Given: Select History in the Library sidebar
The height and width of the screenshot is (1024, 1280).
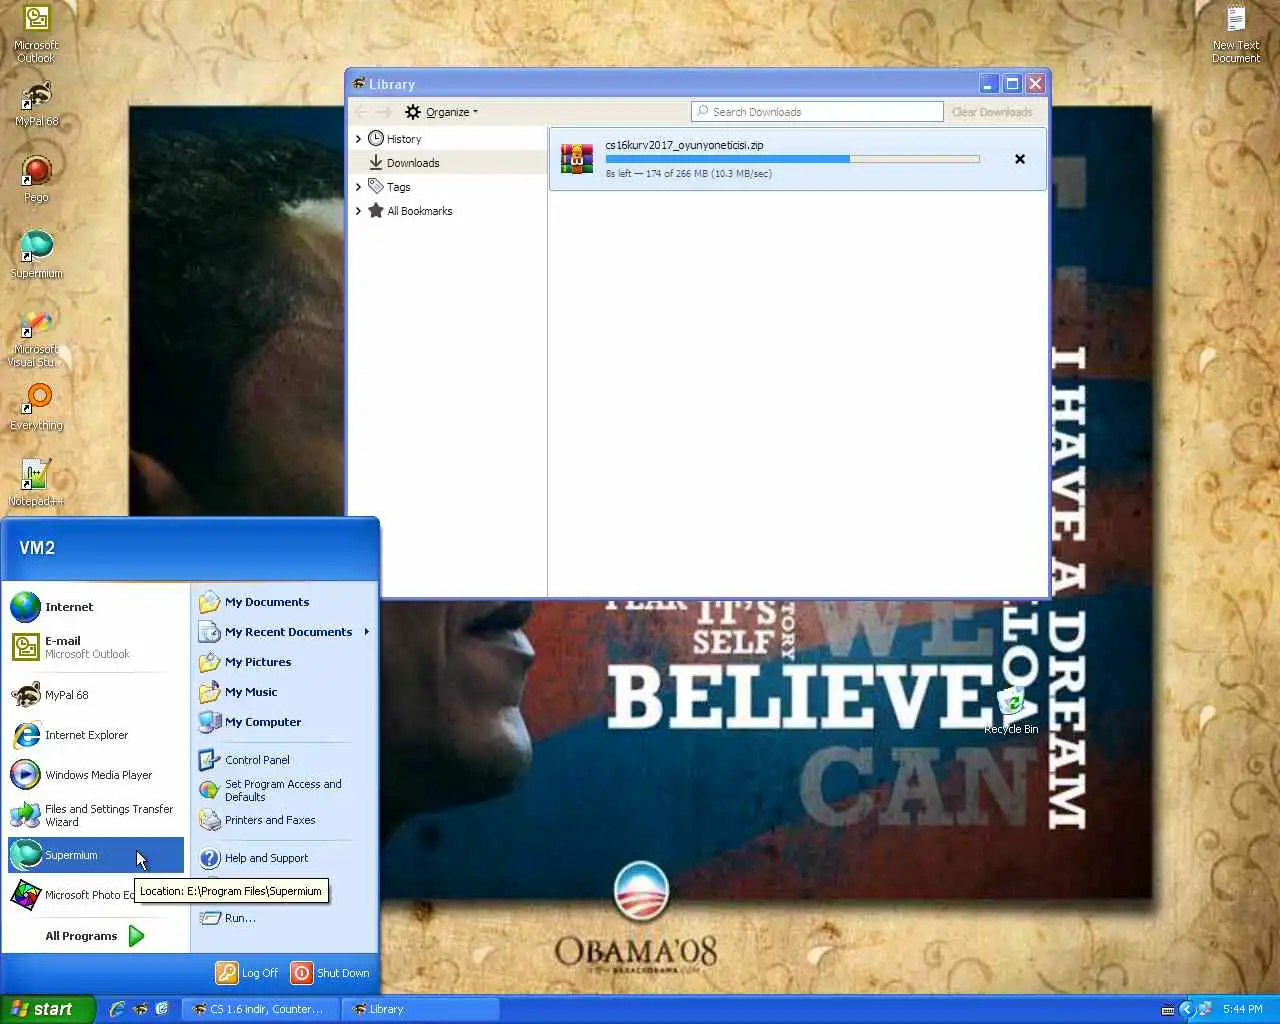Looking at the screenshot, I should (x=404, y=139).
